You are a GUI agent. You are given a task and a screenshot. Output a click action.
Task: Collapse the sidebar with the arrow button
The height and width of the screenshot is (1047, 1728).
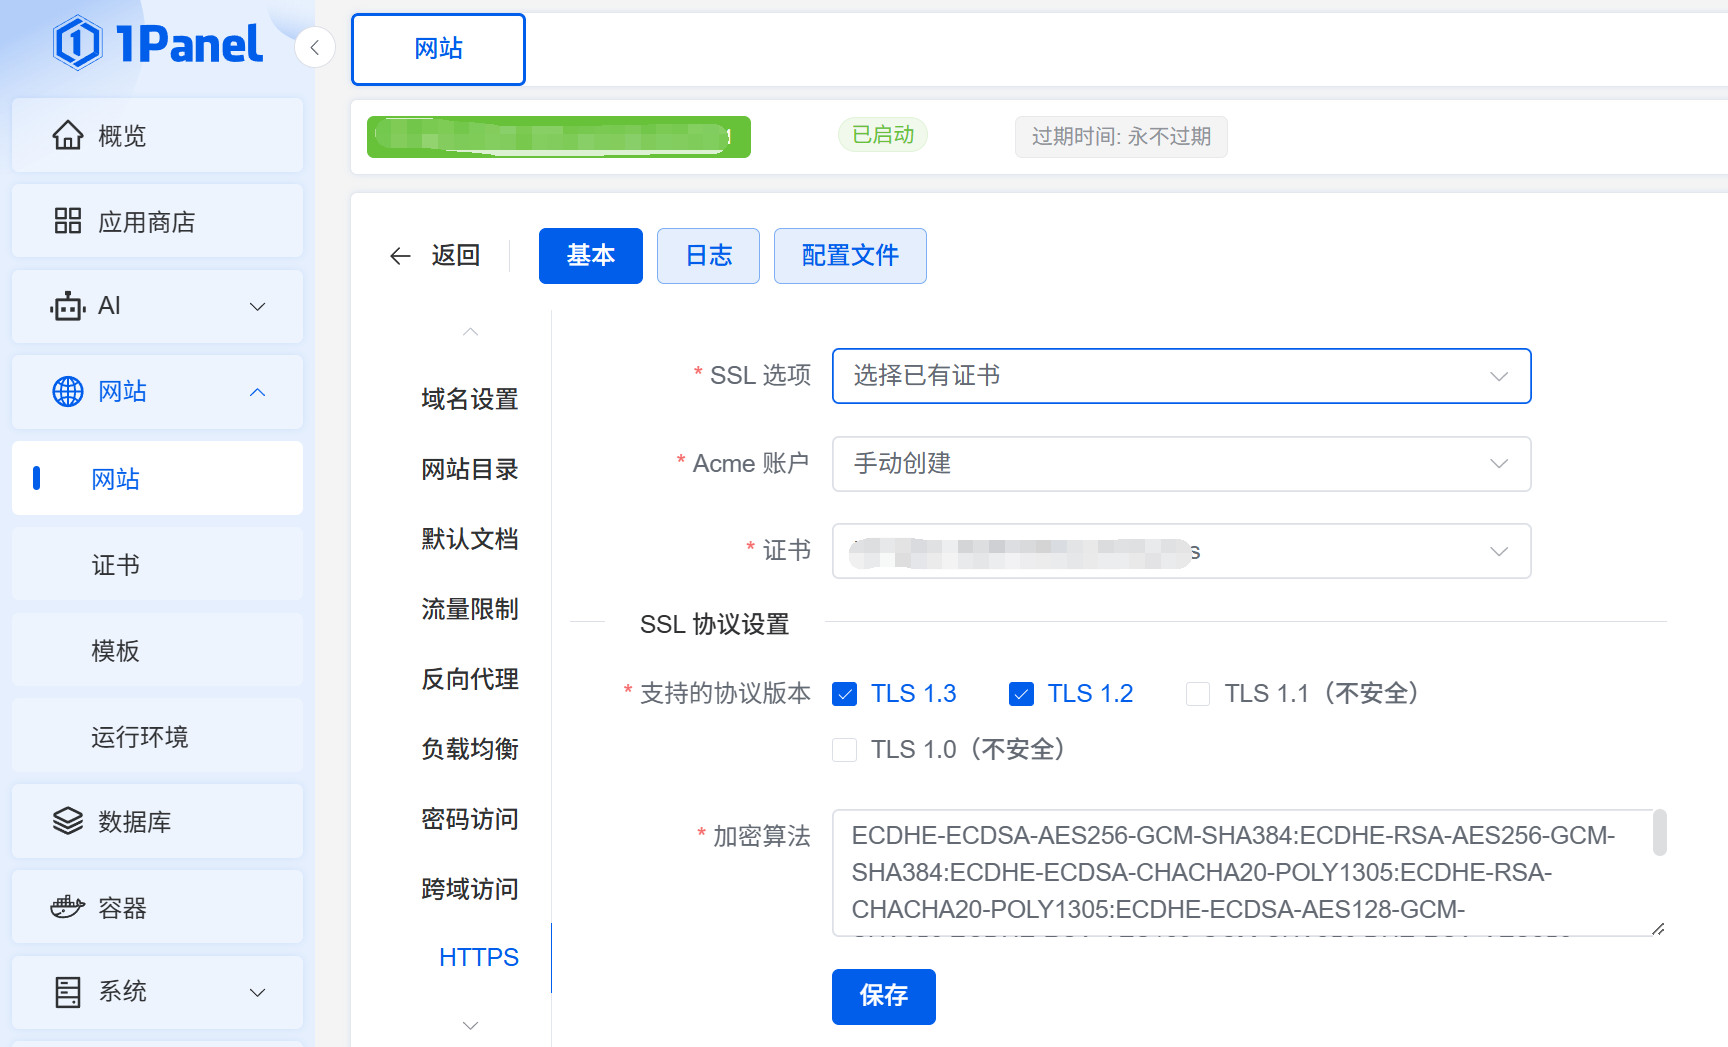[x=315, y=47]
